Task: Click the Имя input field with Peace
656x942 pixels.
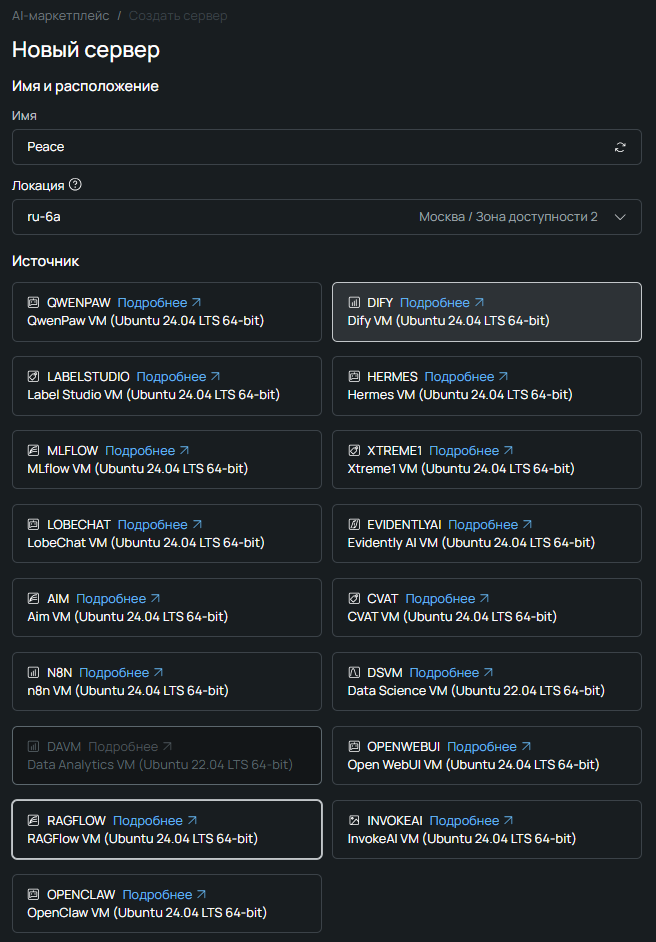Action: tap(327, 147)
